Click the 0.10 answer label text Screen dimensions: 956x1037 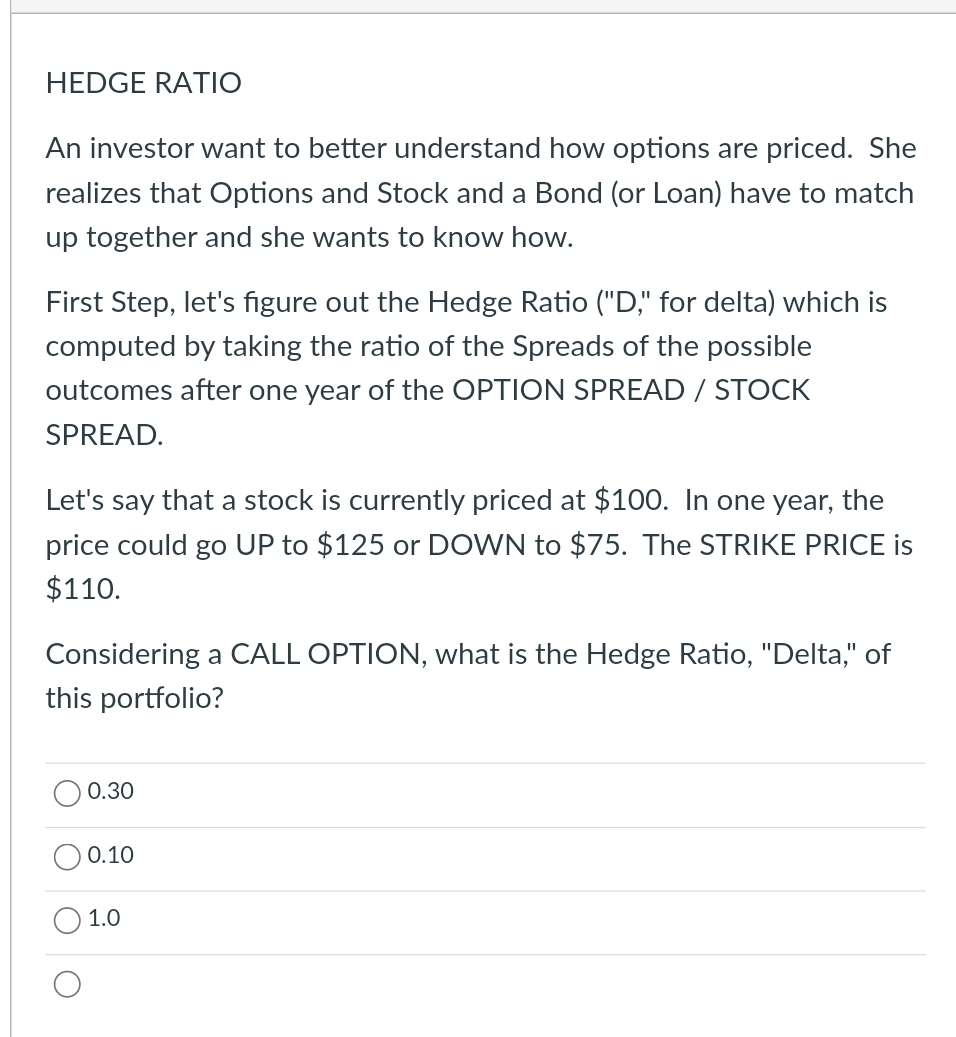point(109,855)
